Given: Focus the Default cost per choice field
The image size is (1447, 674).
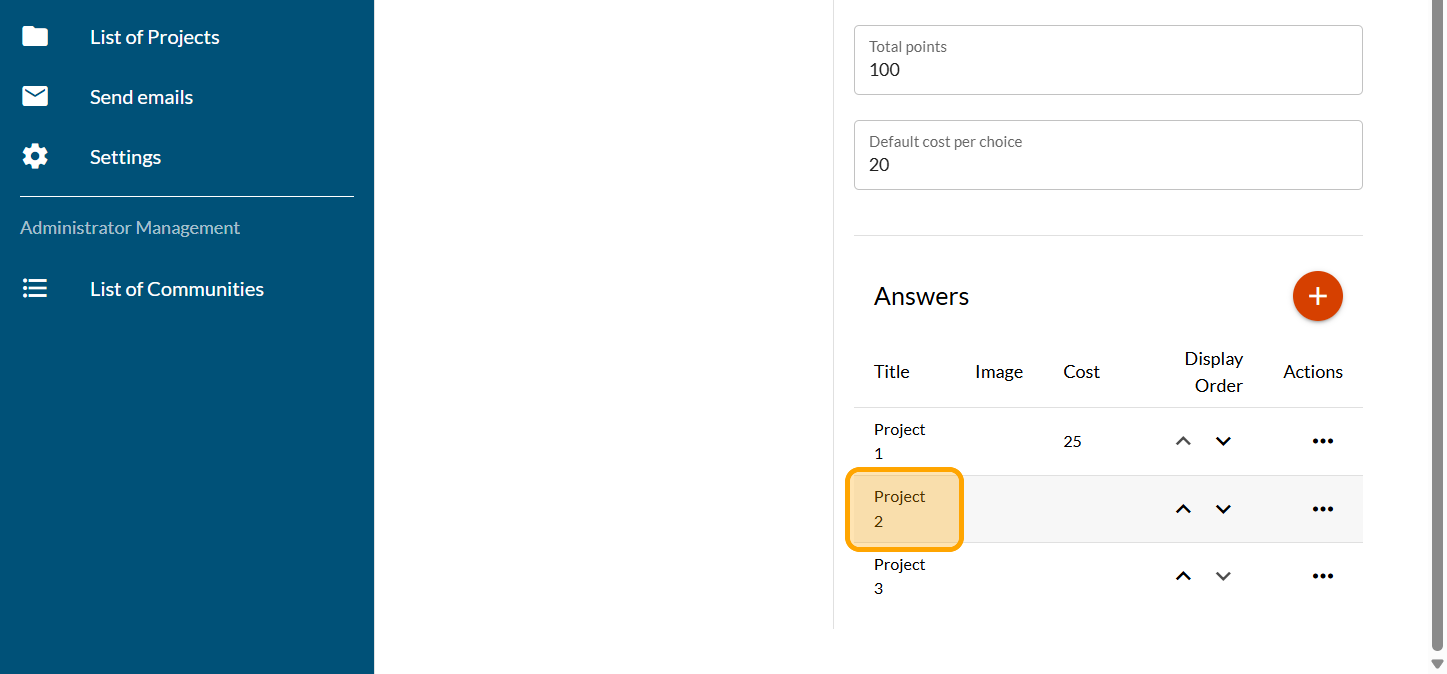Looking at the screenshot, I should coord(1107,164).
